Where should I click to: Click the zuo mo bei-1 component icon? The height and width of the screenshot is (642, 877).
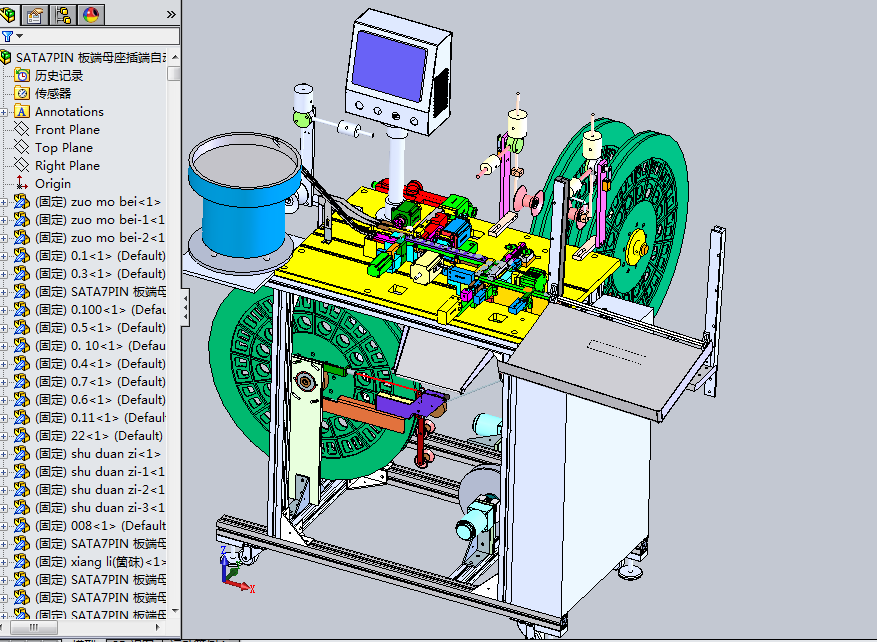pyautogui.click(x=22, y=220)
